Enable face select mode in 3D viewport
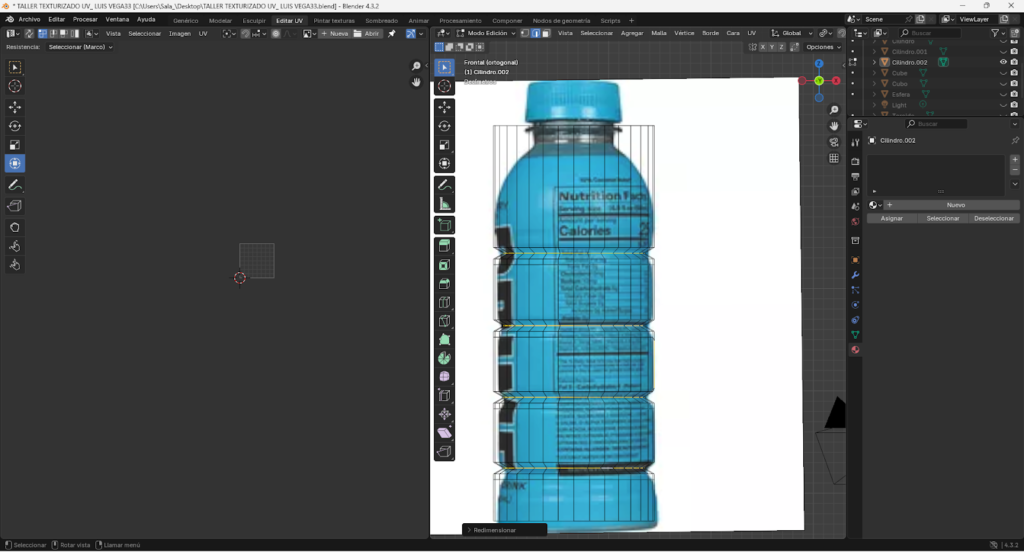The width and height of the screenshot is (1024, 552). tap(546, 33)
